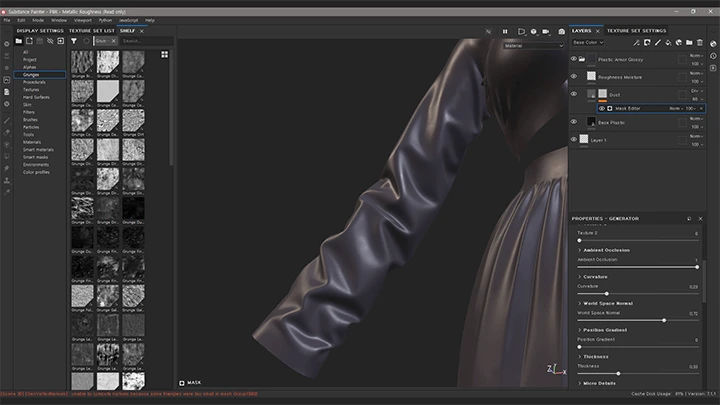
Task: Click the add mask icon in Layers toolbar
Action: (647, 43)
